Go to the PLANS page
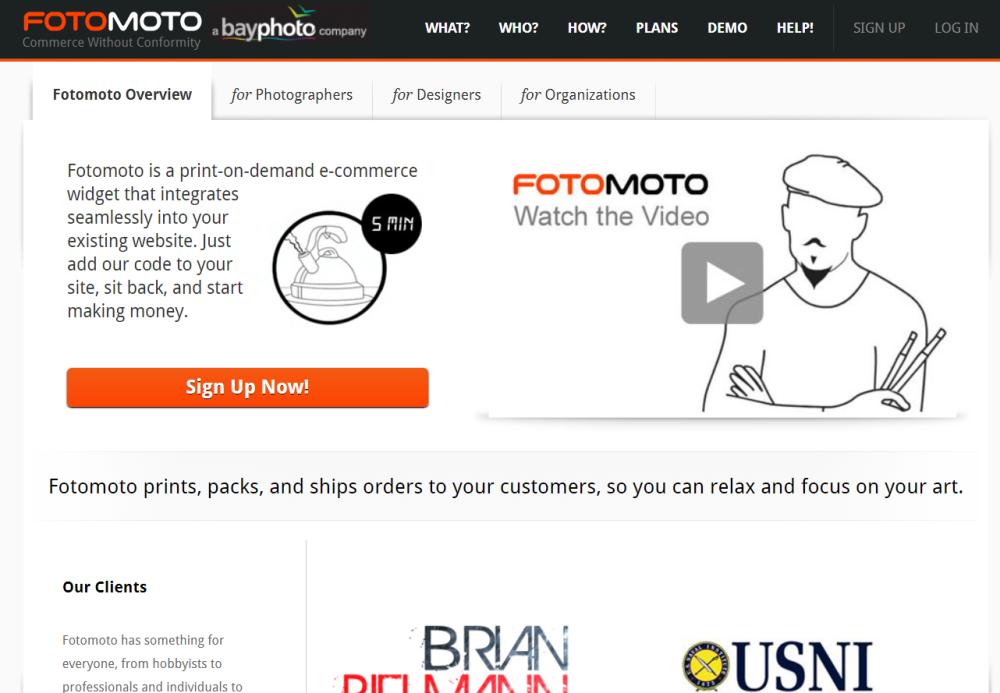Screen dimensions: 1000x693 (x=657, y=28)
